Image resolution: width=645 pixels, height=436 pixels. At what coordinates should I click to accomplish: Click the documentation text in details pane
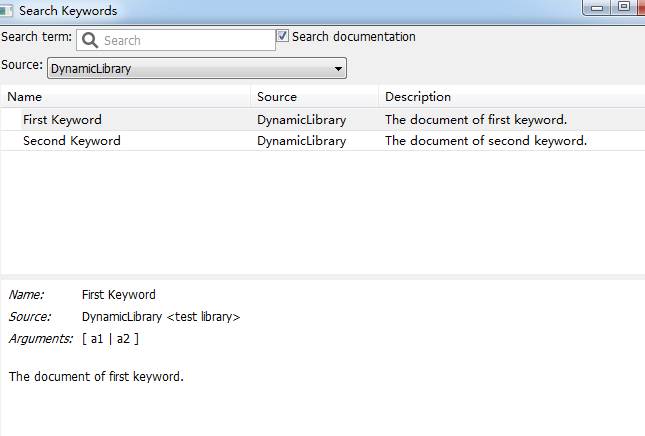96,376
